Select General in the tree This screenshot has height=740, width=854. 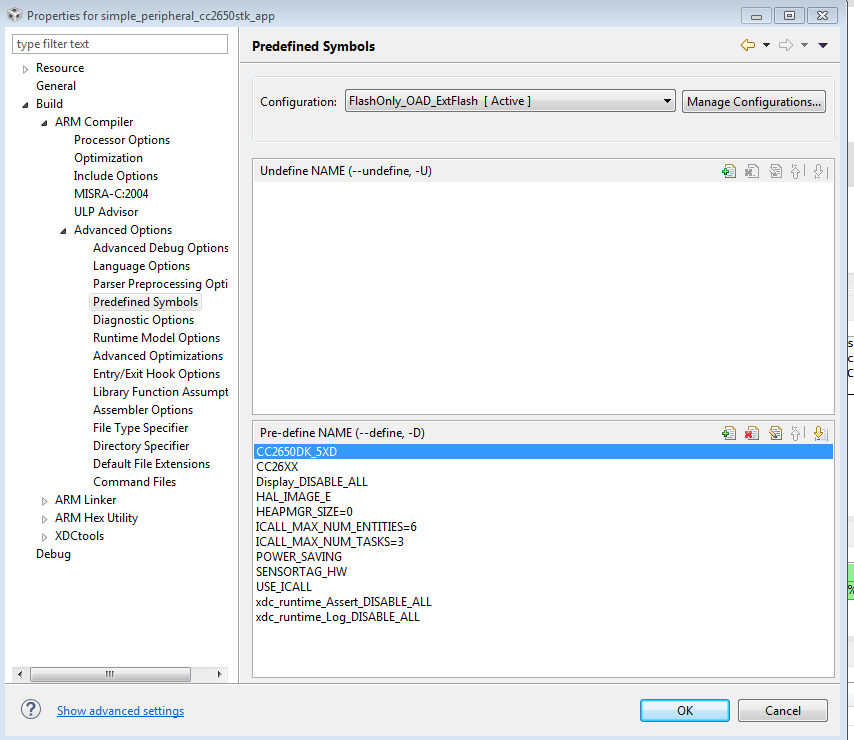[56, 86]
